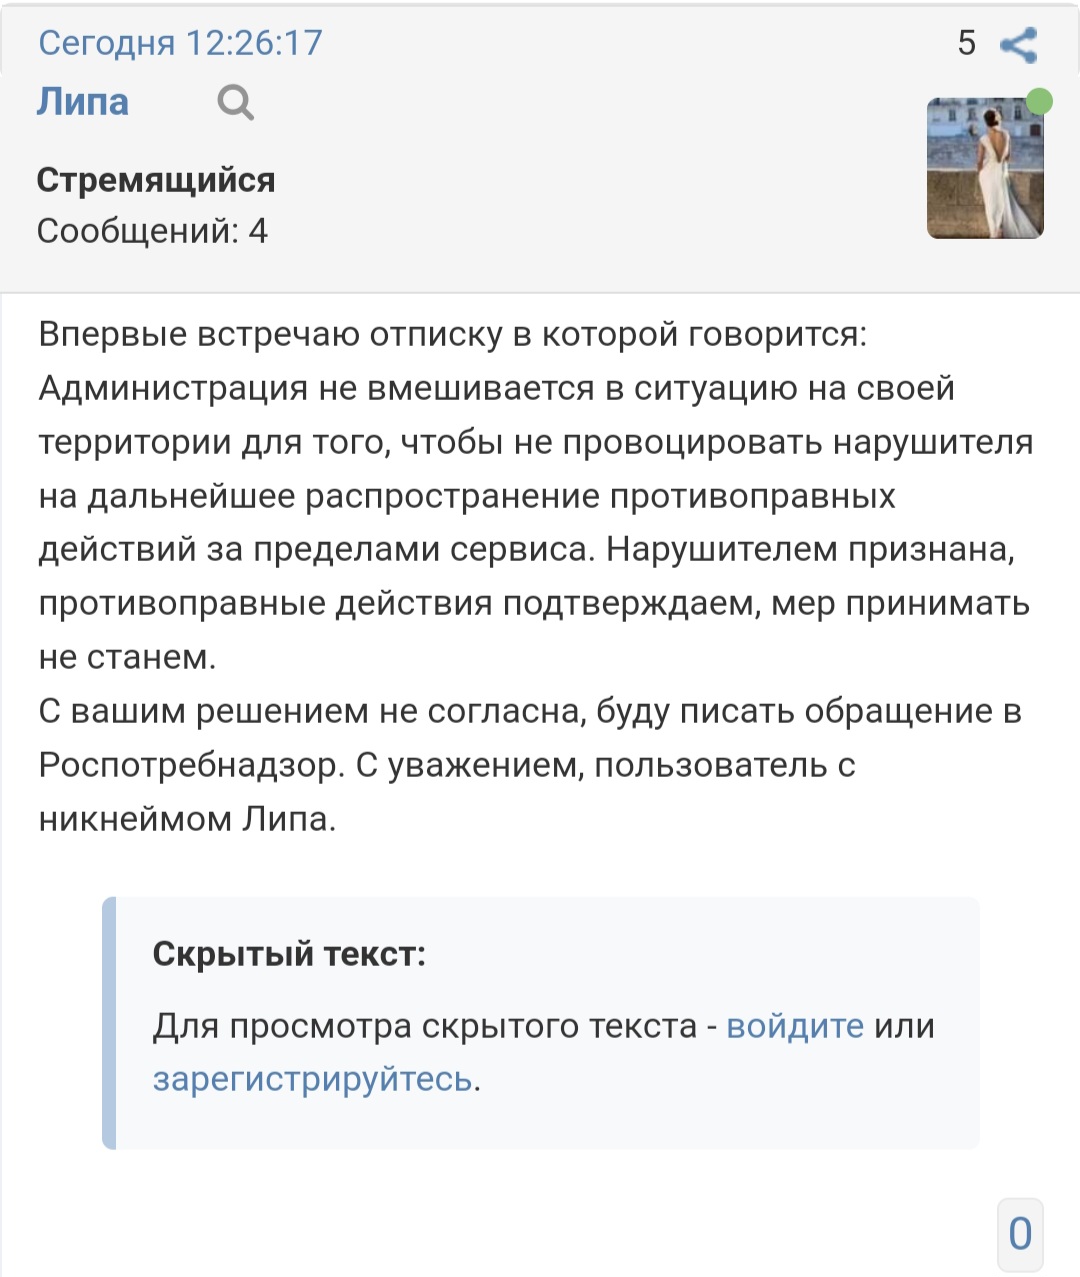Click the Стремящийся rank label
1080x1277 pixels.
pos(156,180)
